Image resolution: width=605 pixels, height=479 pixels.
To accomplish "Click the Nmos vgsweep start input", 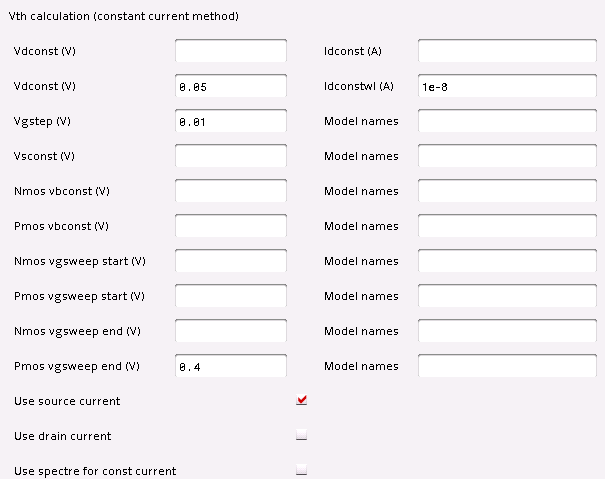I will point(231,261).
